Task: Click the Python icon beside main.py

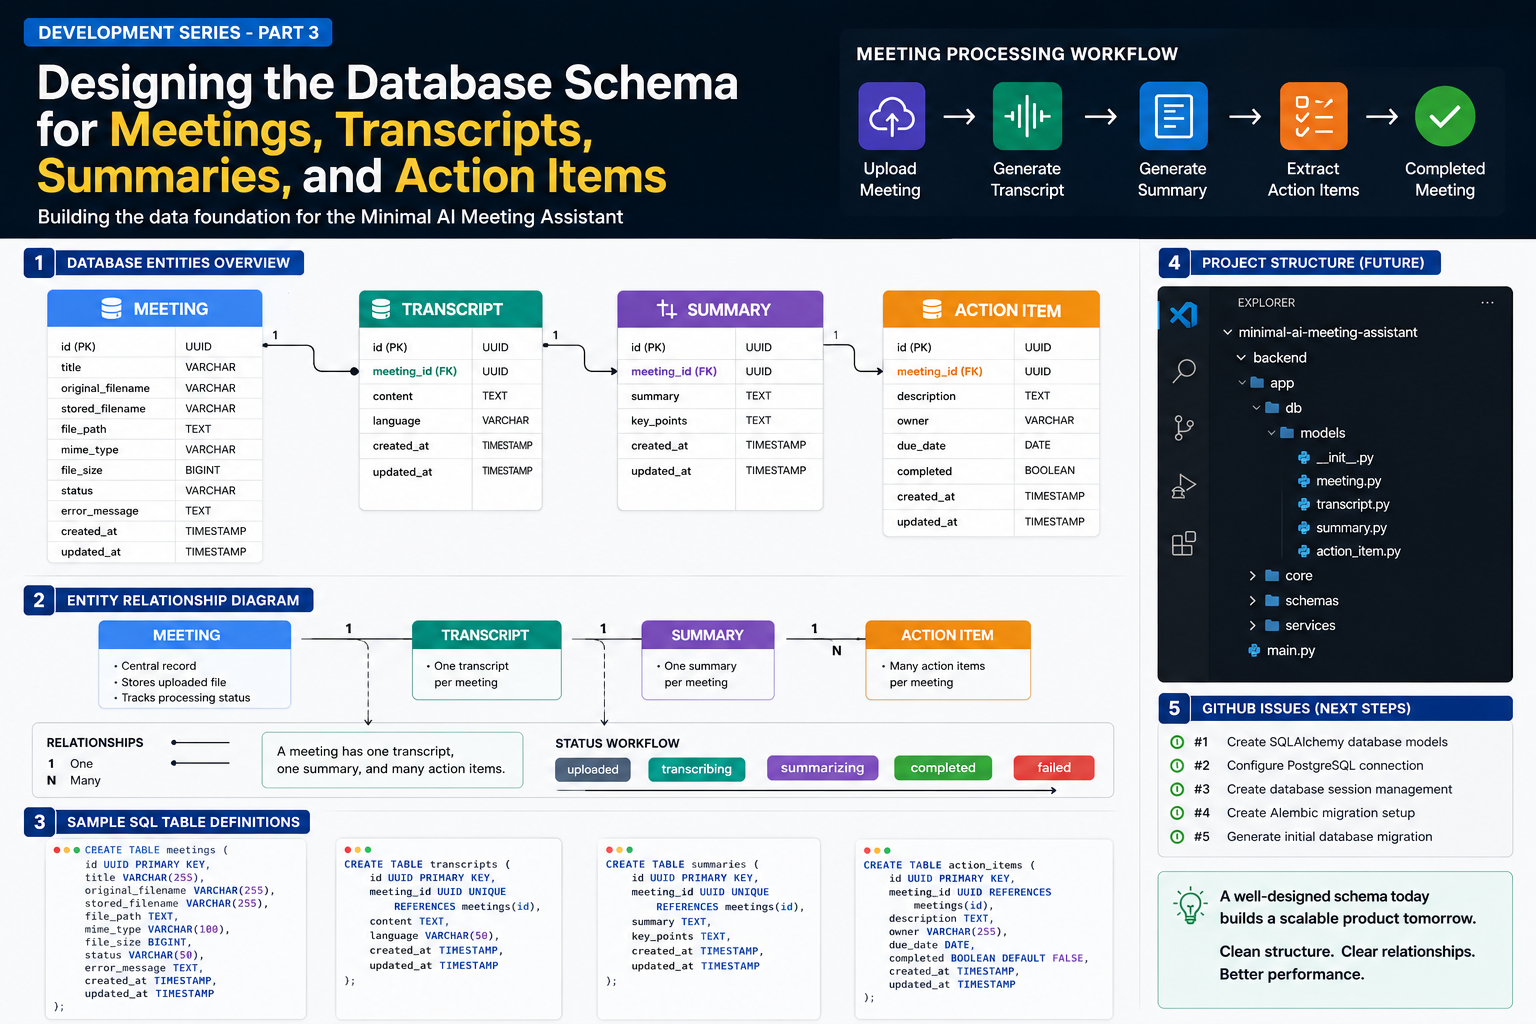Action: [x=1254, y=650]
